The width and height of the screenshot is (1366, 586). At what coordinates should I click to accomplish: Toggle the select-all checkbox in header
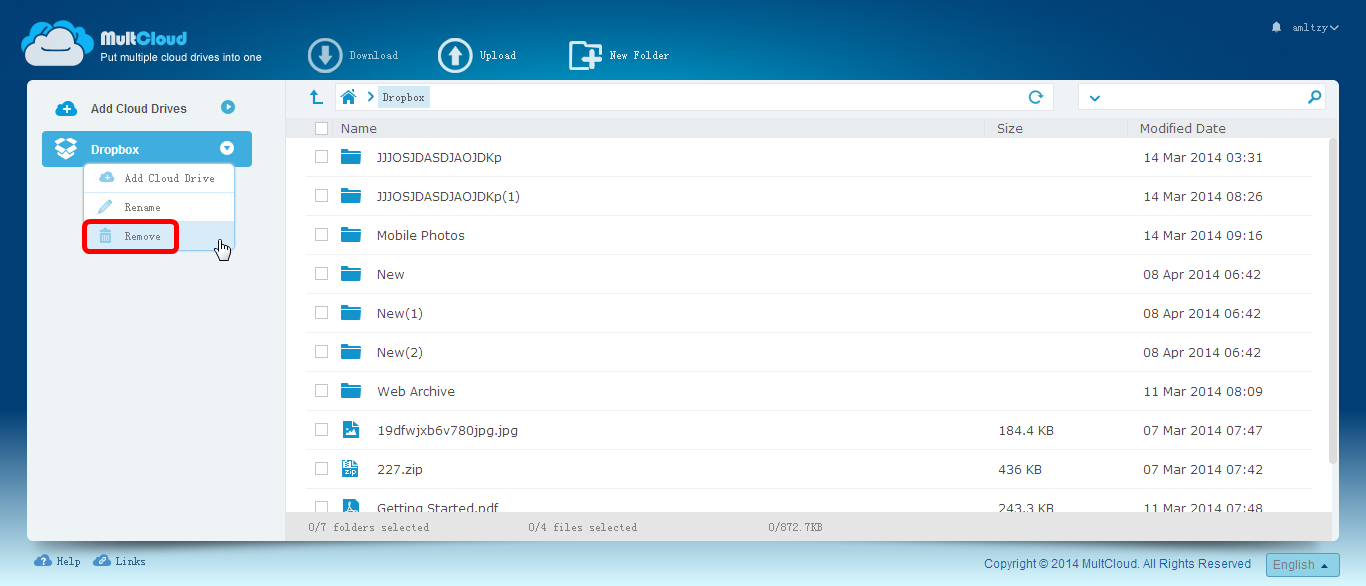click(x=321, y=128)
